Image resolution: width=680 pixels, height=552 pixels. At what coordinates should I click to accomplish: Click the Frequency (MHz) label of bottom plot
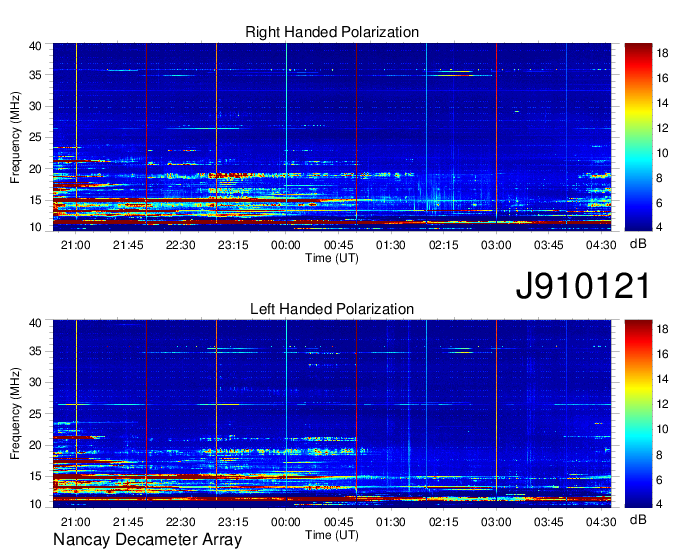pos(15,414)
